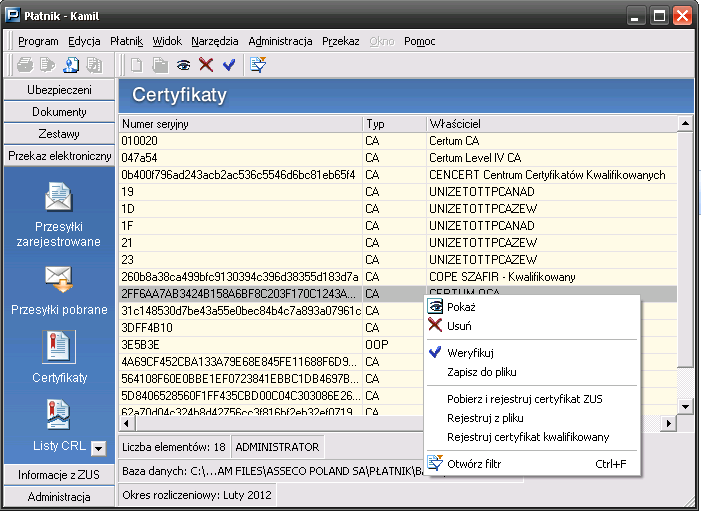The height and width of the screenshot is (512, 701).
Task: Open Przesyłki pobrane envelope icon
Action: pyautogui.click(x=59, y=279)
